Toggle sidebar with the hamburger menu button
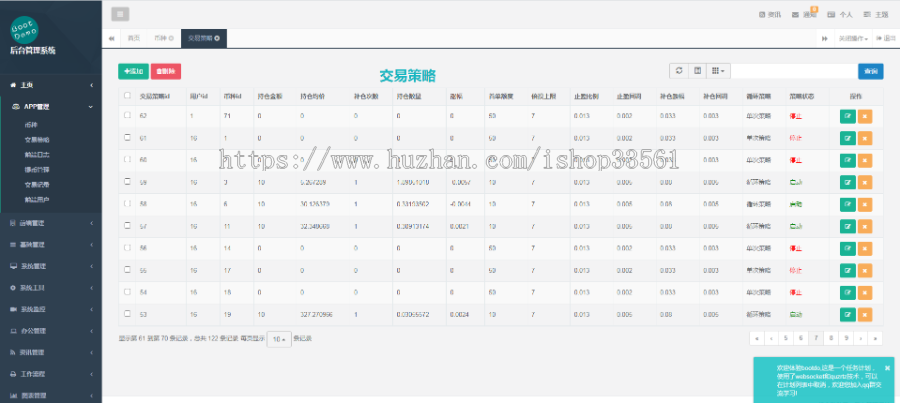 [x=120, y=14]
